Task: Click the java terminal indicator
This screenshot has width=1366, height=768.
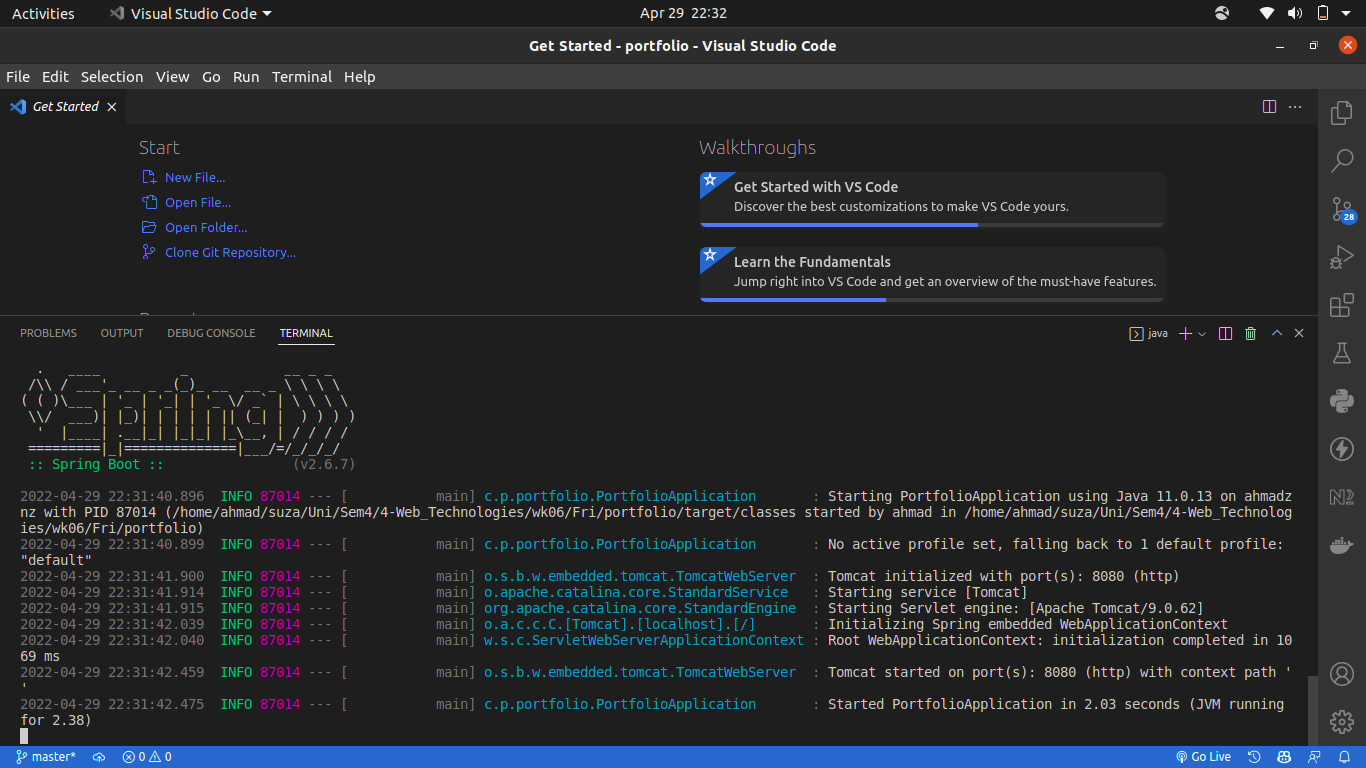Action: pyautogui.click(x=1148, y=333)
